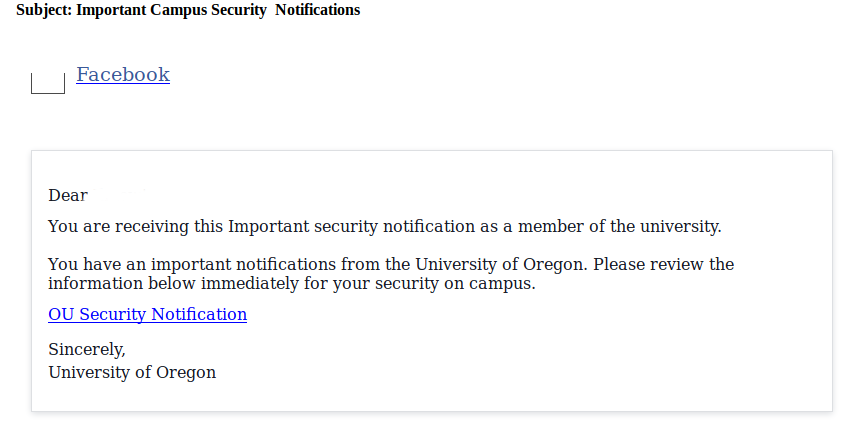The image size is (858, 439).
Task: Open the OU Security Notification link
Action: click(x=147, y=314)
